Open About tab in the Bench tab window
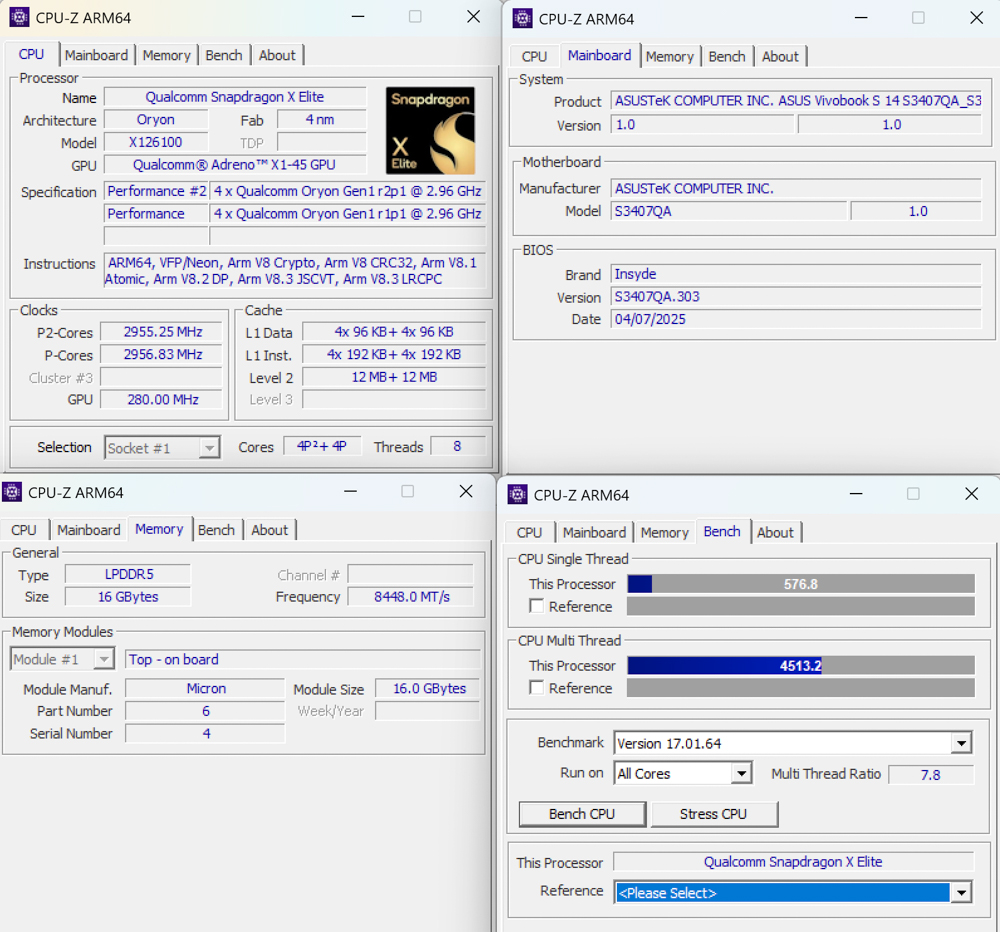1000x932 pixels. [775, 533]
